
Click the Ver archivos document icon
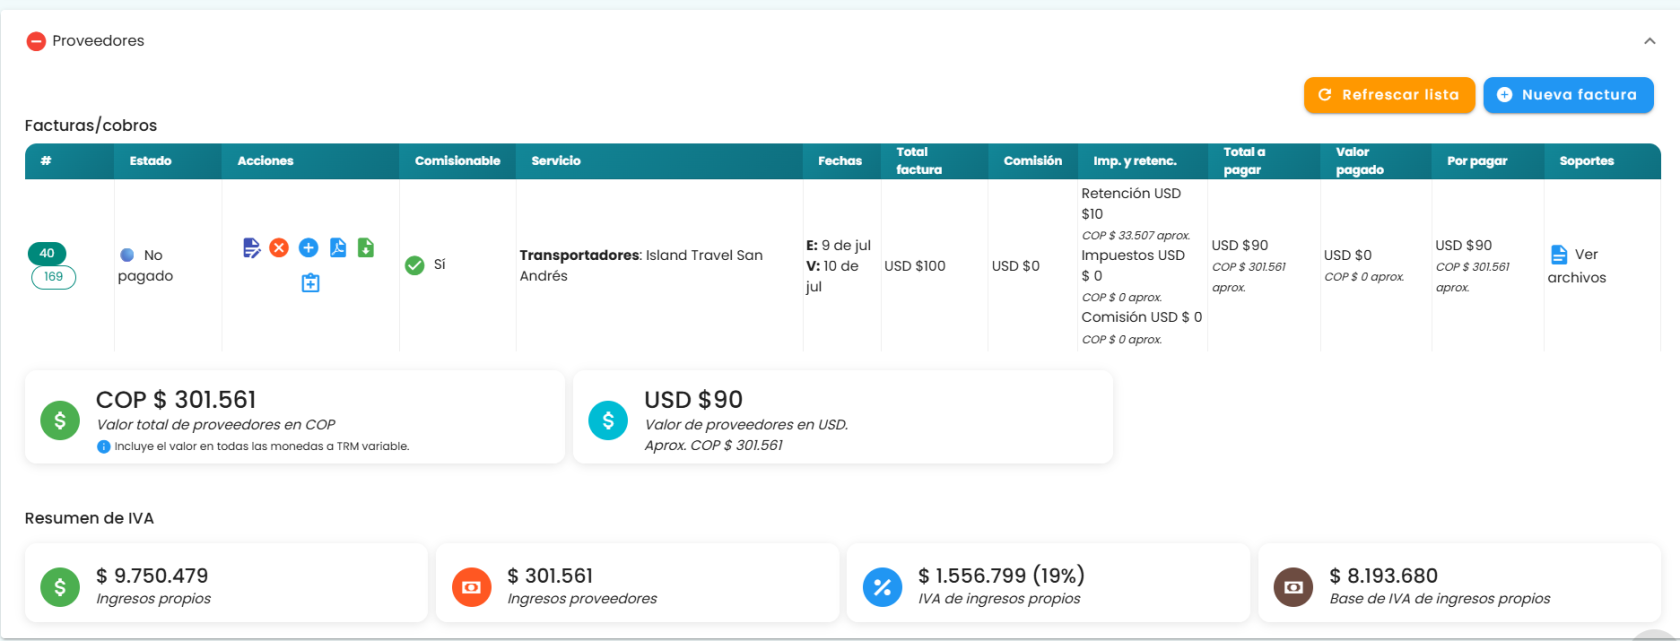(1558, 255)
